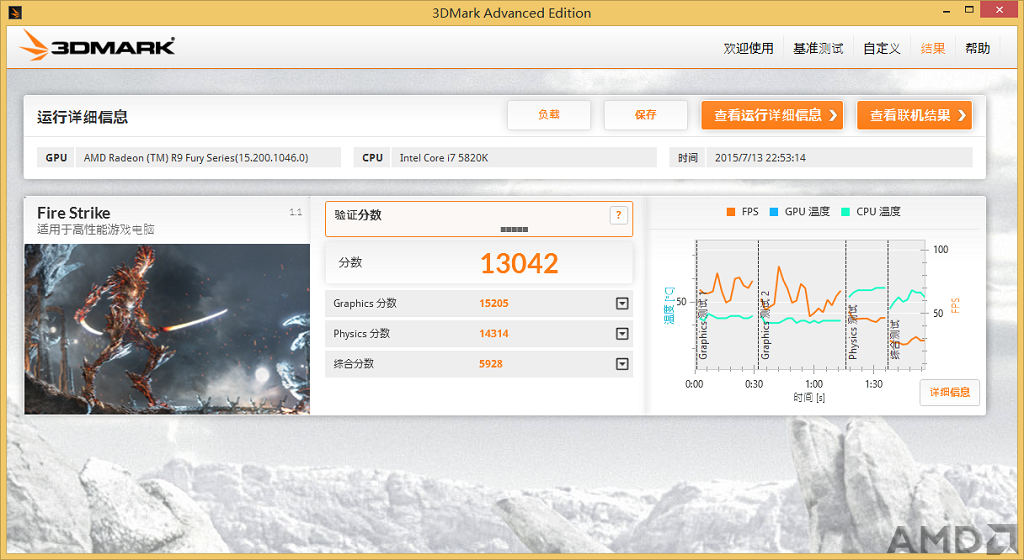This screenshot has width=1024, height=560.
Task: Click the 3DMark title bar app icon
Action: [x=14, y=12]
